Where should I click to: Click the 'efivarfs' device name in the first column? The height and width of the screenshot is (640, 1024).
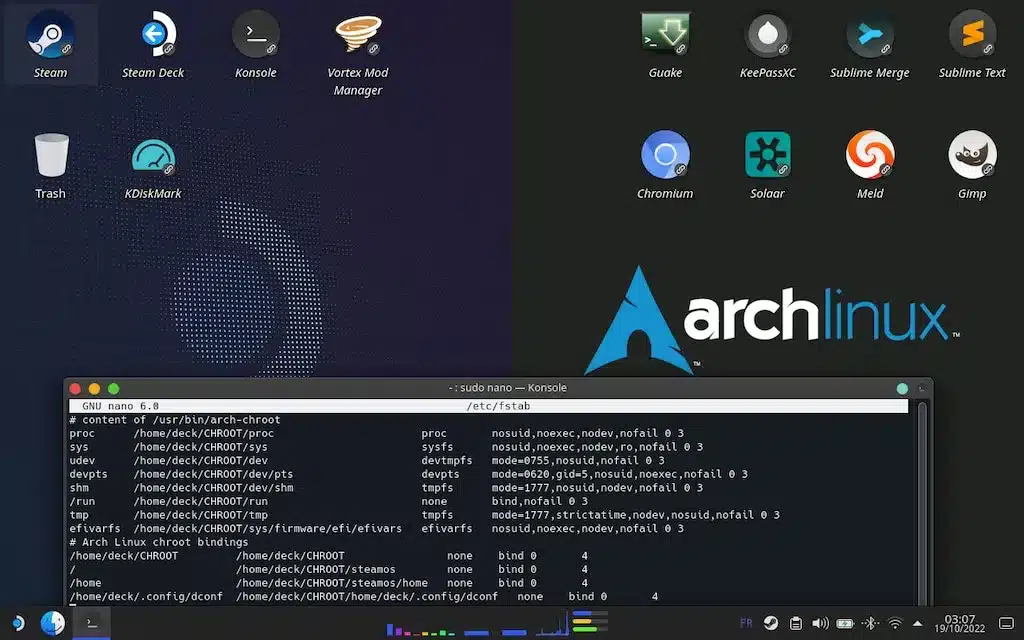pos(95,528)
